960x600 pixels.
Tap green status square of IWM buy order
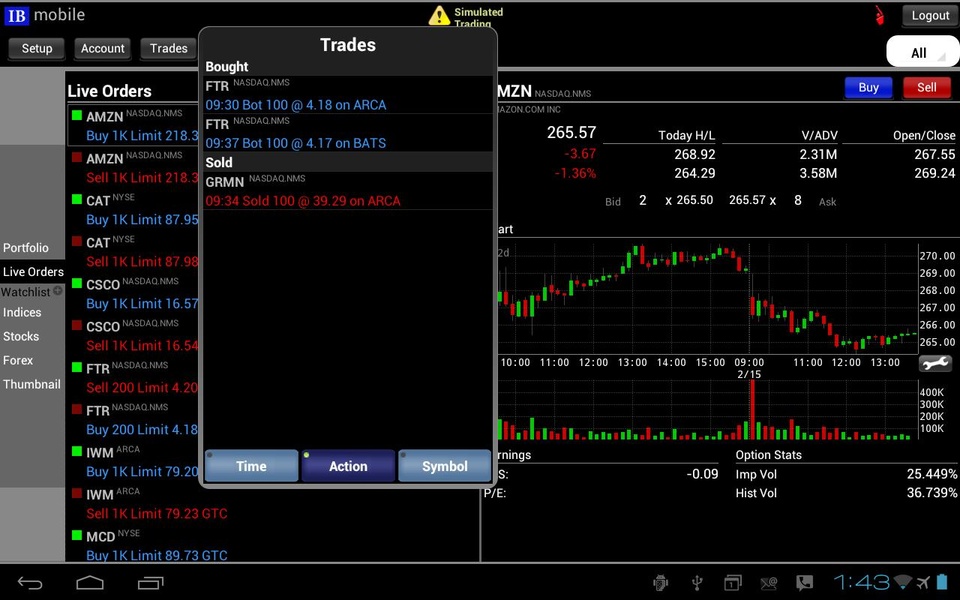(77, 451)
